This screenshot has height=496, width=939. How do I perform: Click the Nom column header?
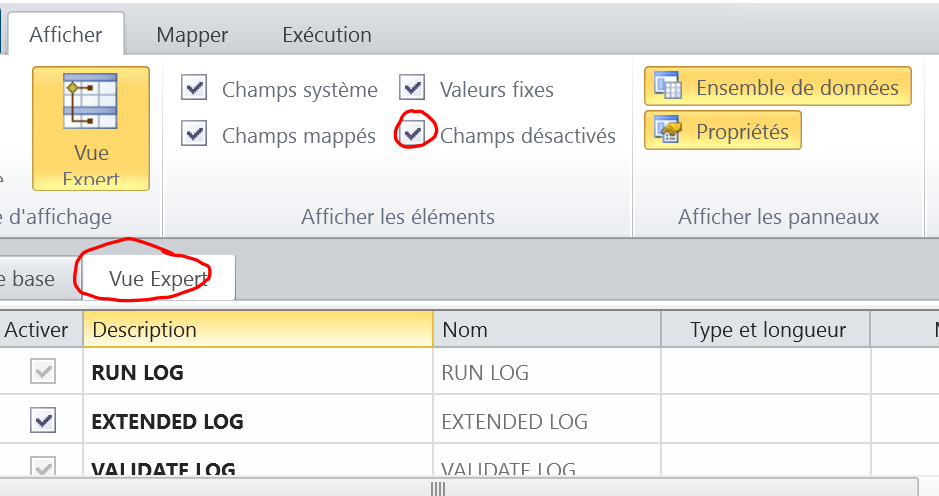pos(547,329)
